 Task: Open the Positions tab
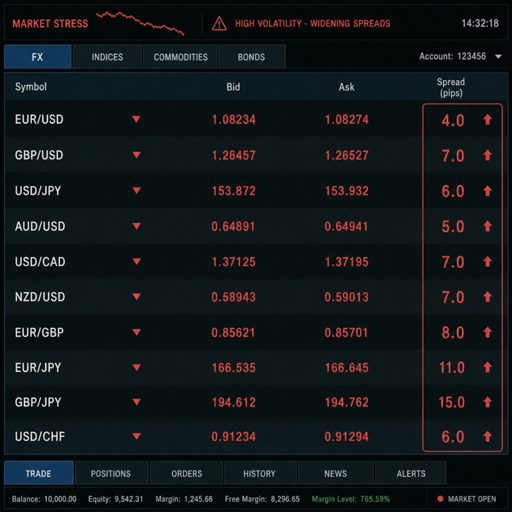111,473
